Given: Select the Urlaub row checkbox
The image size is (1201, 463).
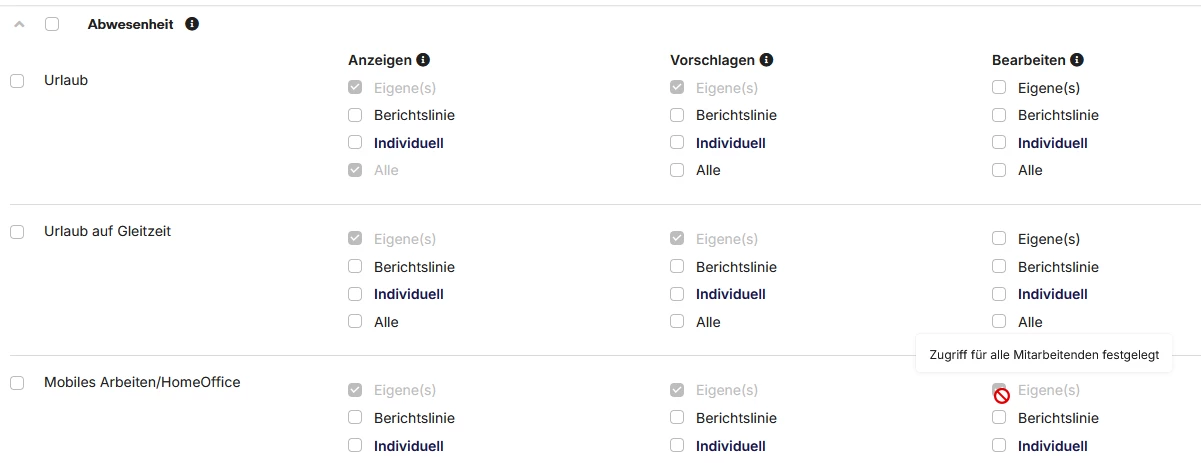Looking at the screenshot, I should [17, 80].
